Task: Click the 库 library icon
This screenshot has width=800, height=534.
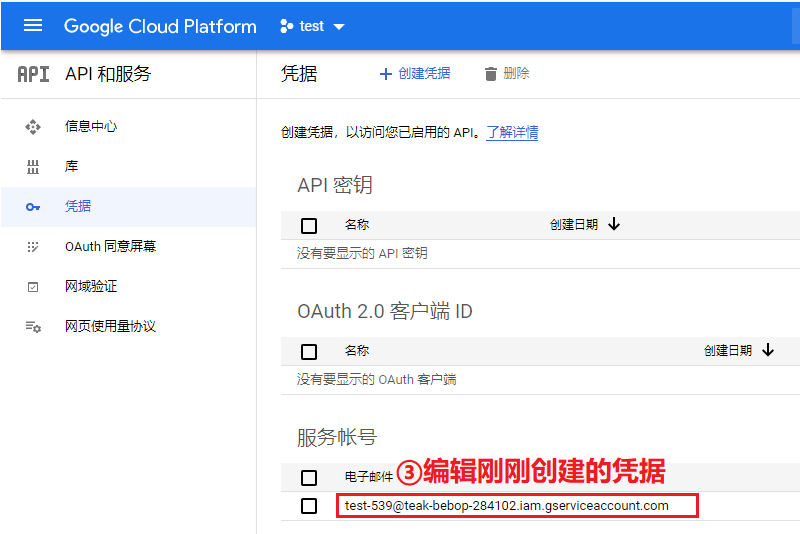Action: click(x=33, y=167)
